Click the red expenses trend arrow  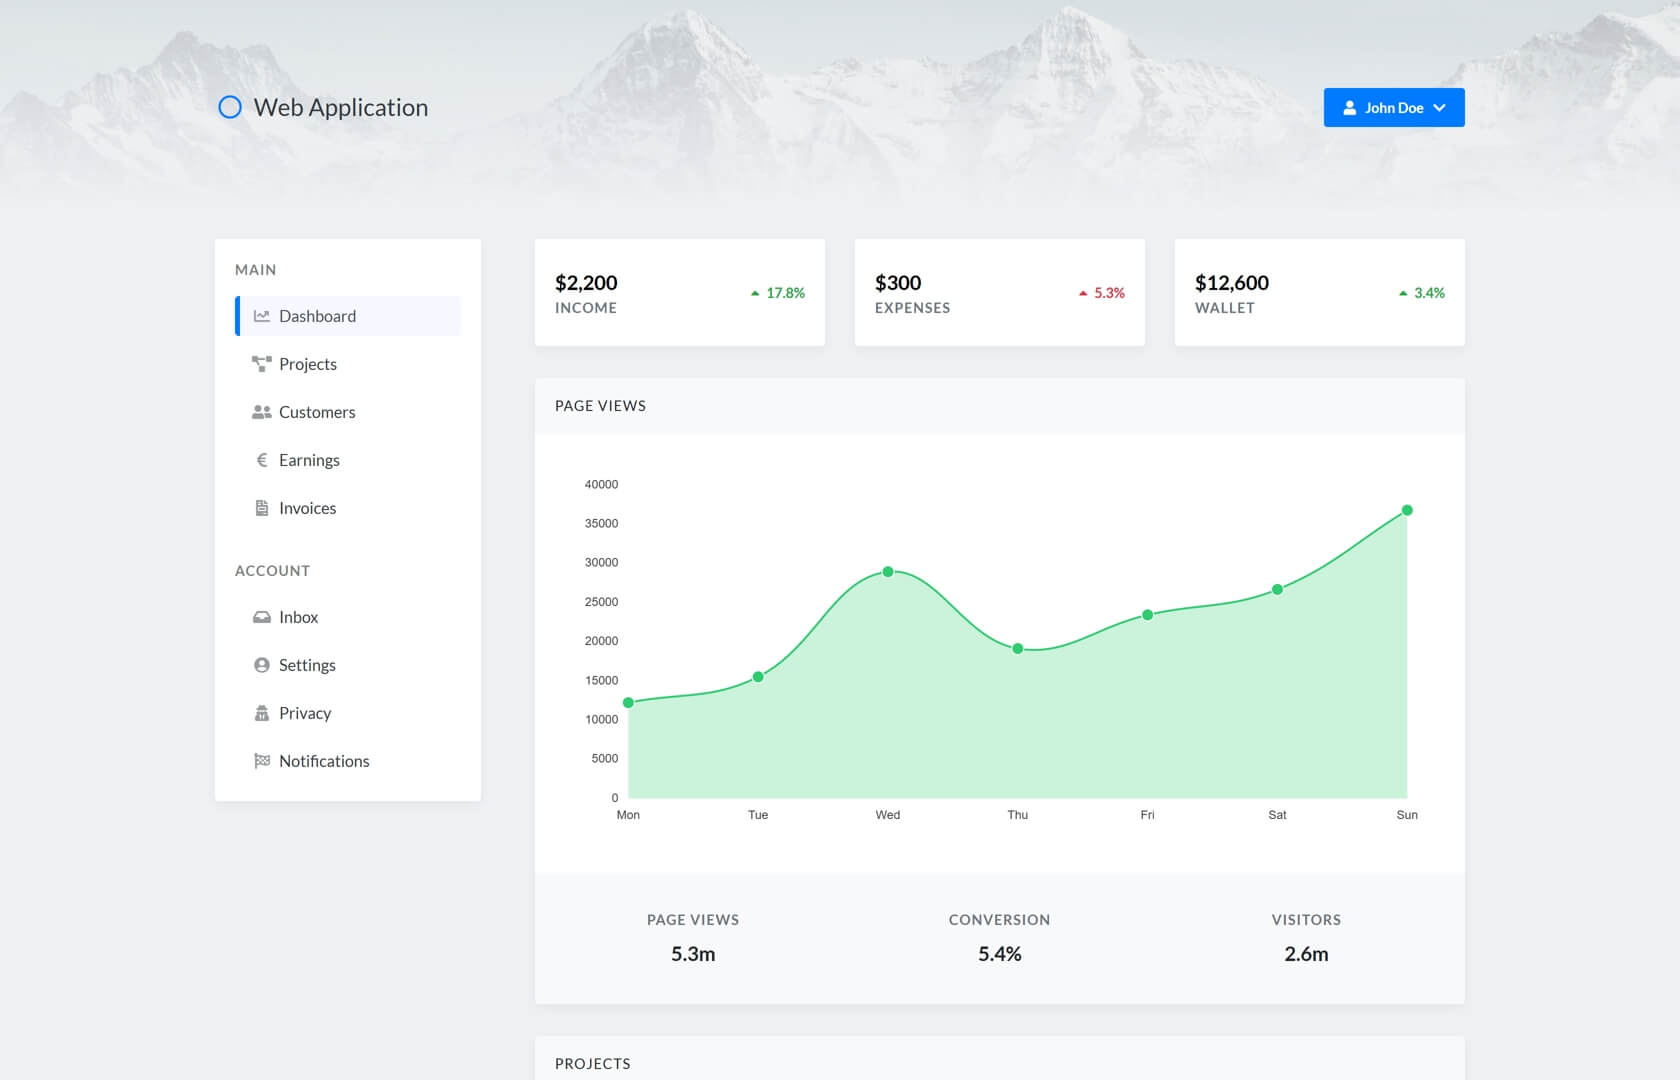pyautogui.click(x=1084, y=293)
